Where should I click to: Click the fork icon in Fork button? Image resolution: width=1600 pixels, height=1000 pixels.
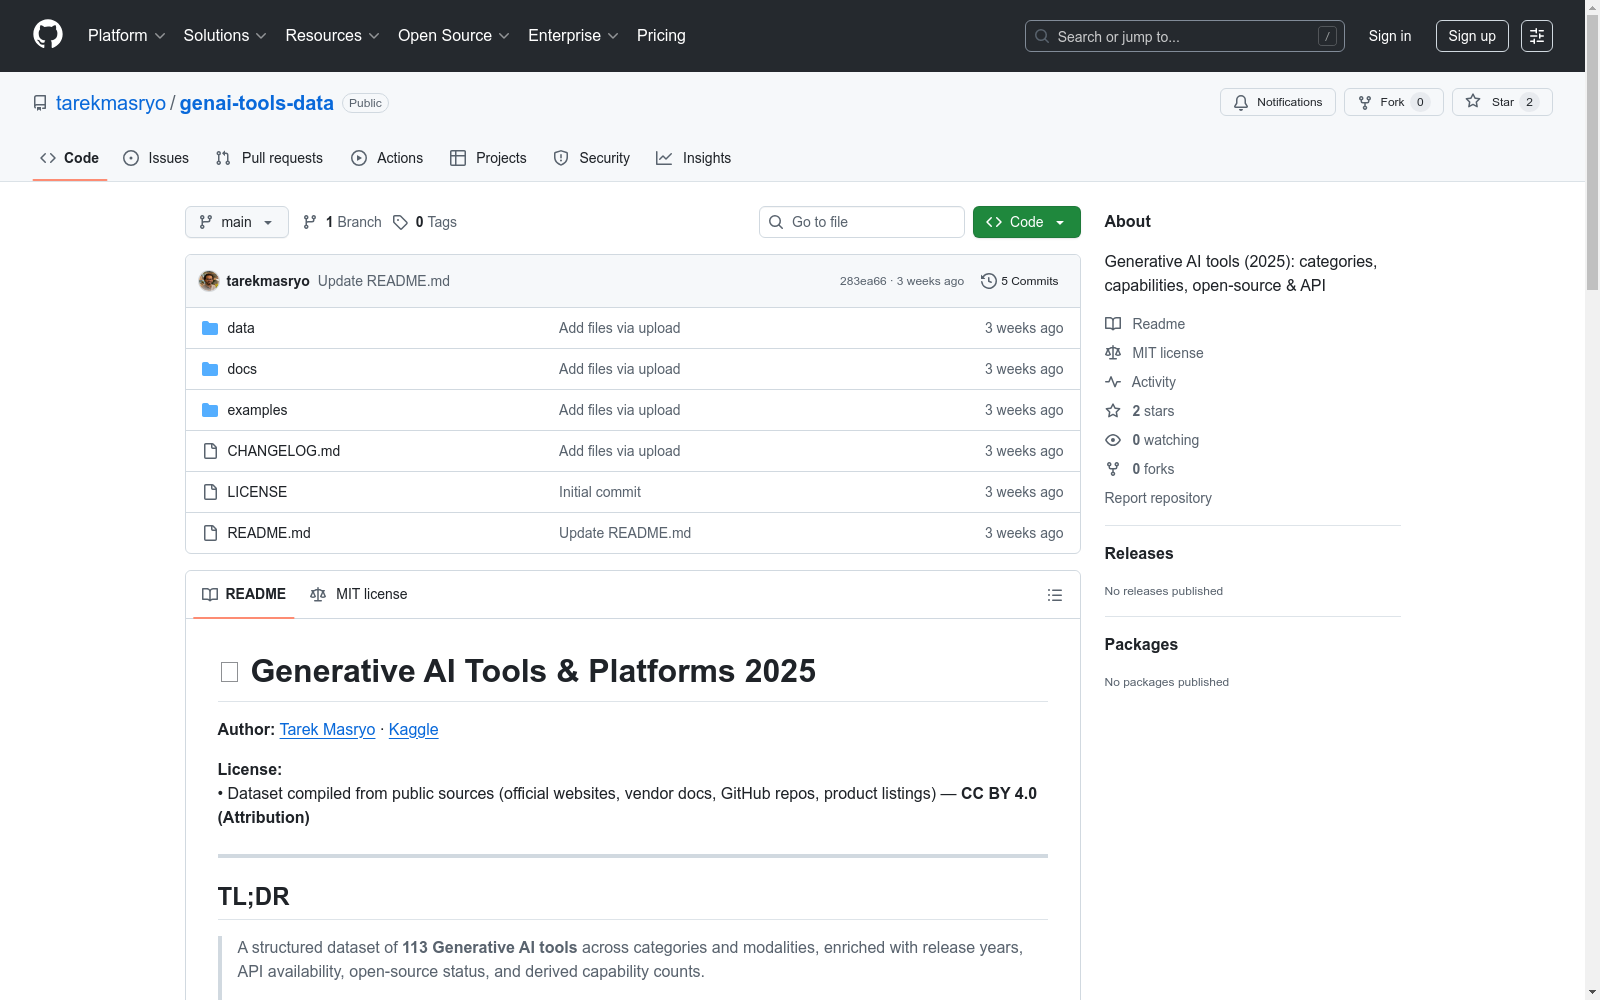coord(1365,102)
